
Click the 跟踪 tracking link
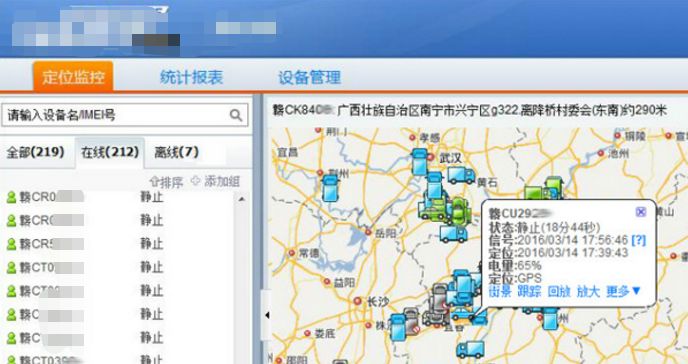pyautogui.click(x=529, y=291)
